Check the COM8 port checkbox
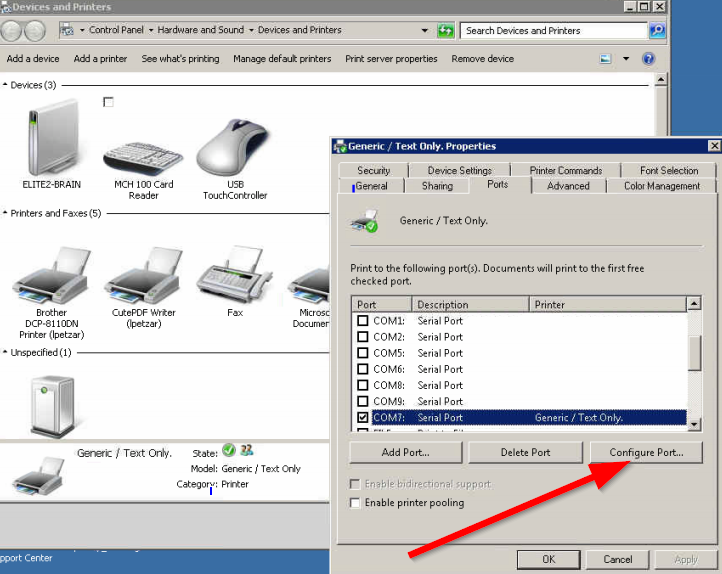The image size is (722, 574). 363,385
